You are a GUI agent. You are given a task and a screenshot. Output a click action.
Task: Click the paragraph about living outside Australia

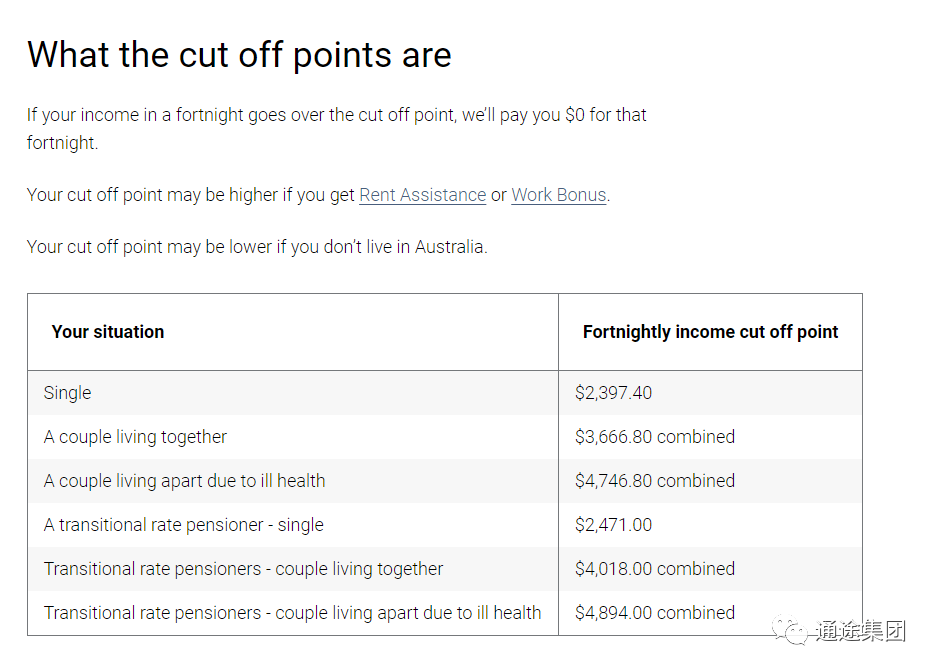(x=257, y=247)
